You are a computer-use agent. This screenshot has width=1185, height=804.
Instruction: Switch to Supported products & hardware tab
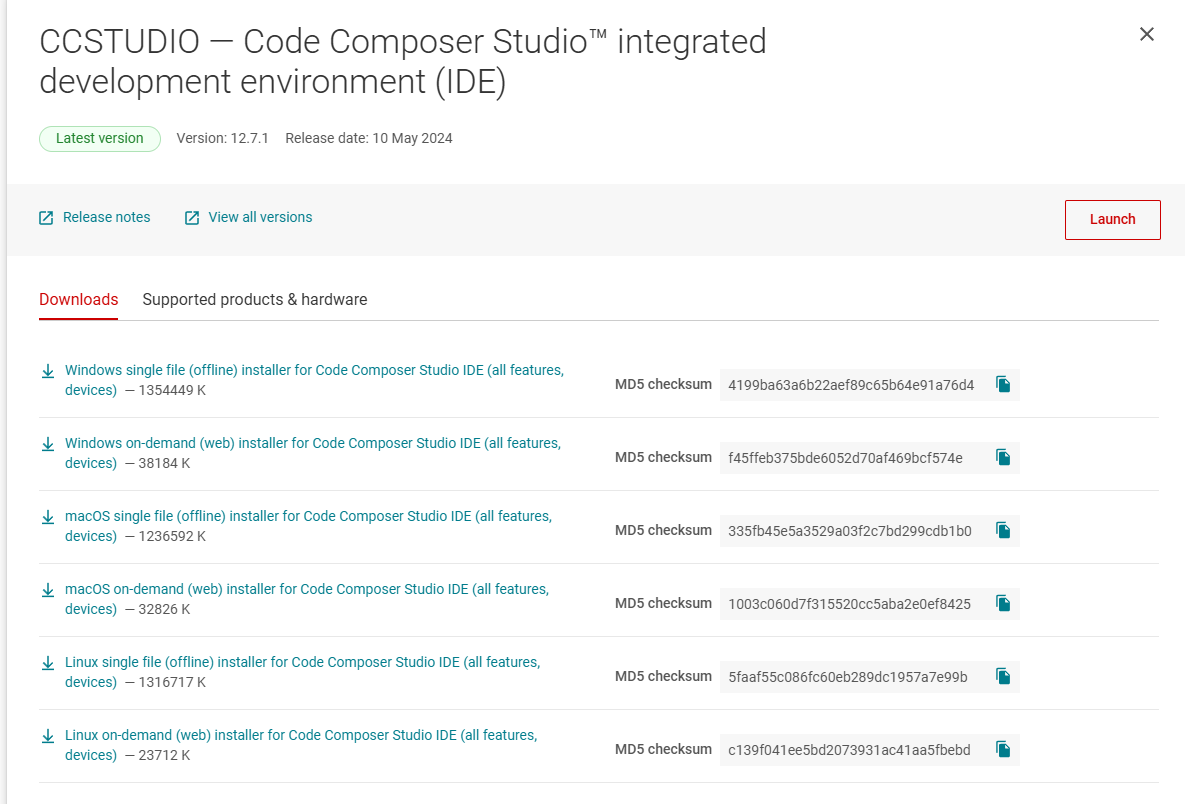click(x=255, y=299)
